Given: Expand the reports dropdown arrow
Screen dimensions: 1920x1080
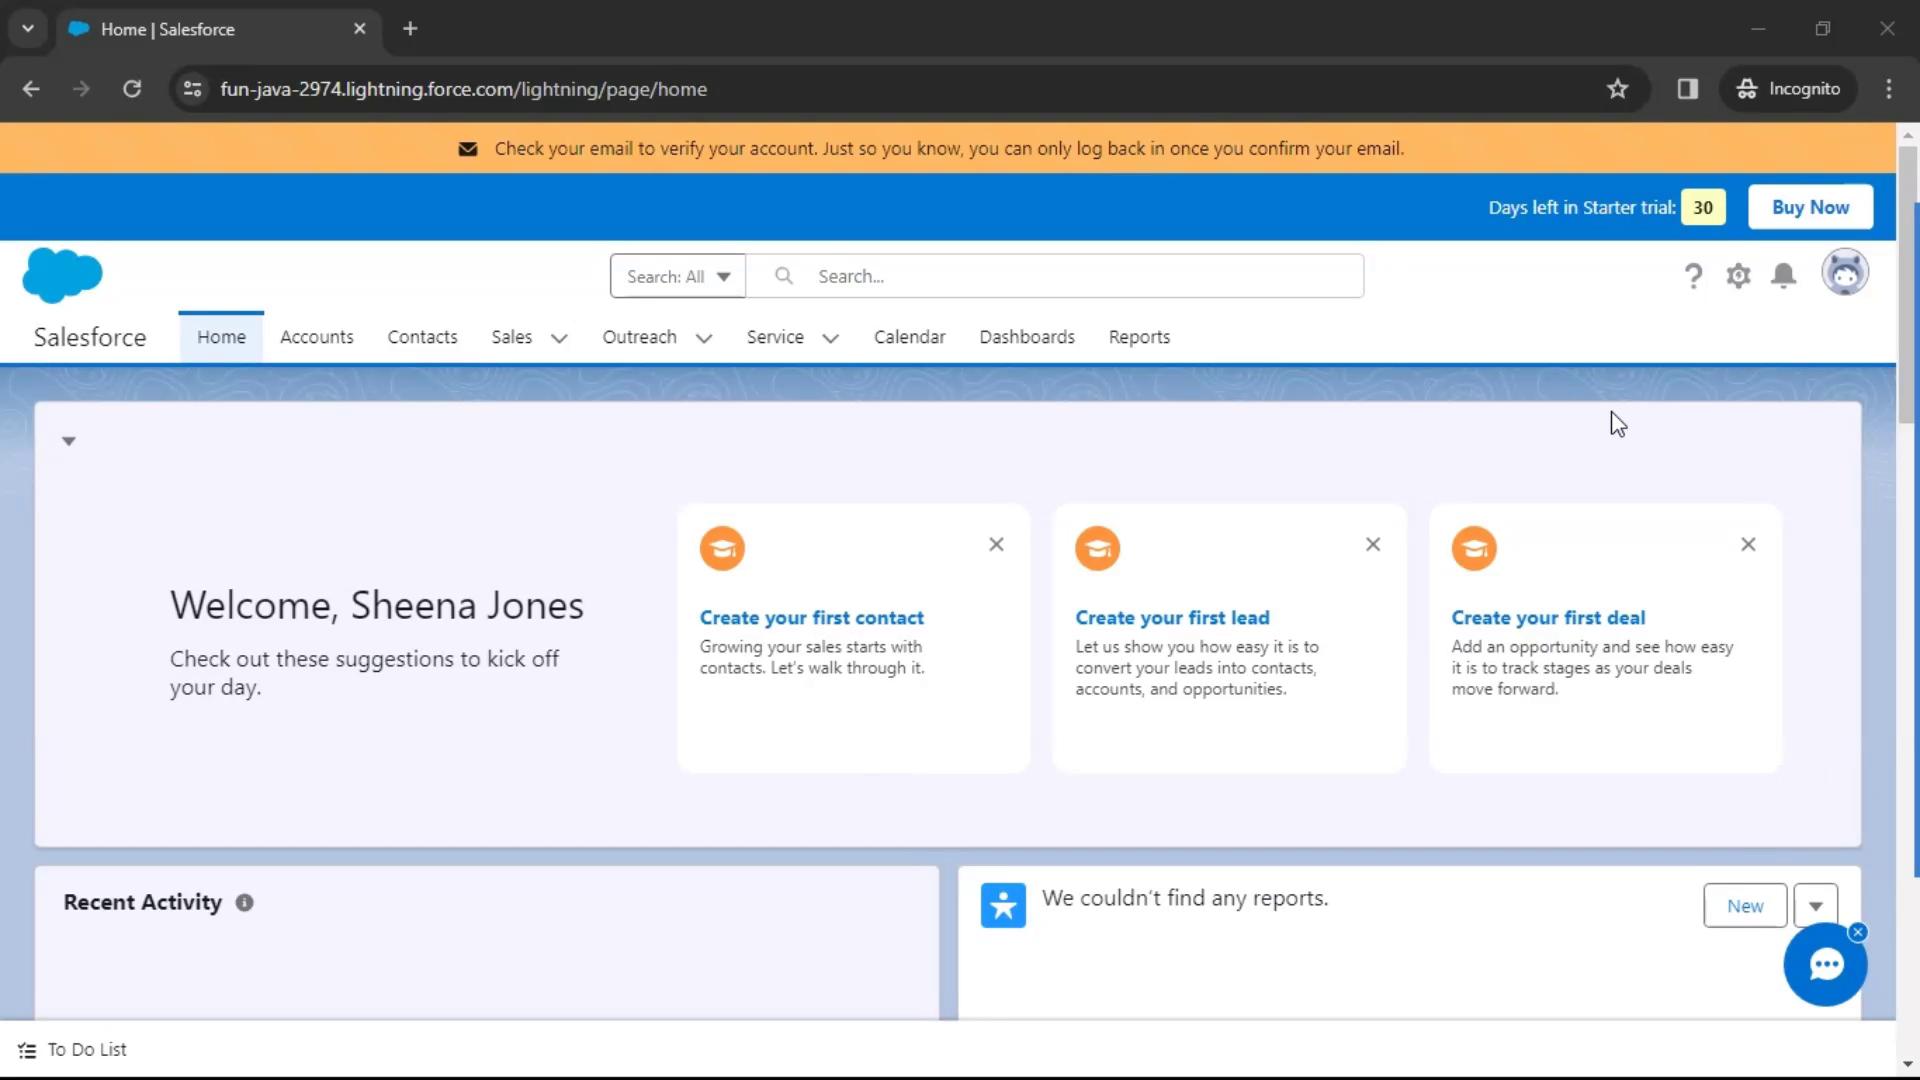Looking at the screenshot, I should [1816, 906].
